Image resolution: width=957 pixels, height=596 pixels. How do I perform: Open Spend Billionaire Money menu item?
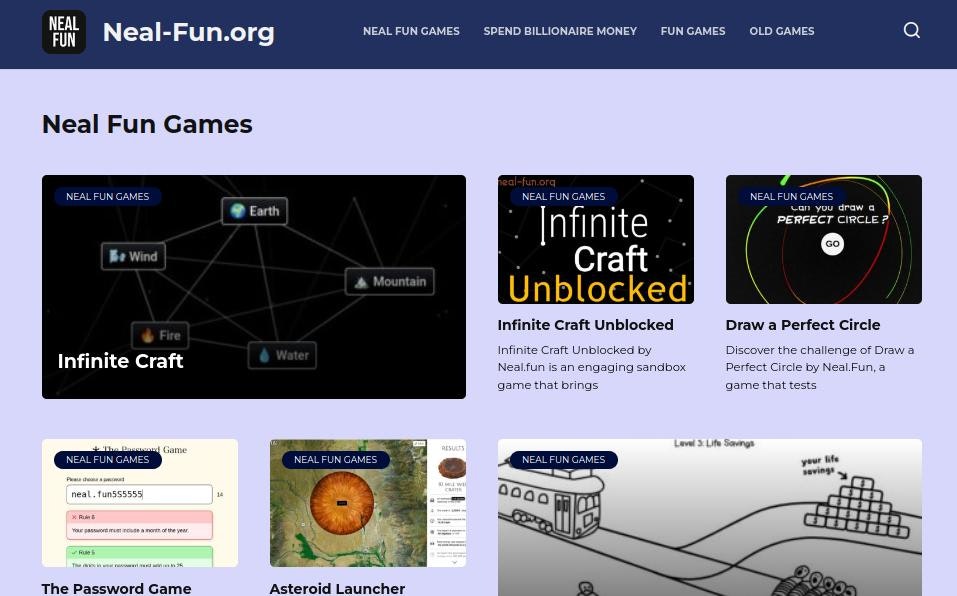[560, 31]
